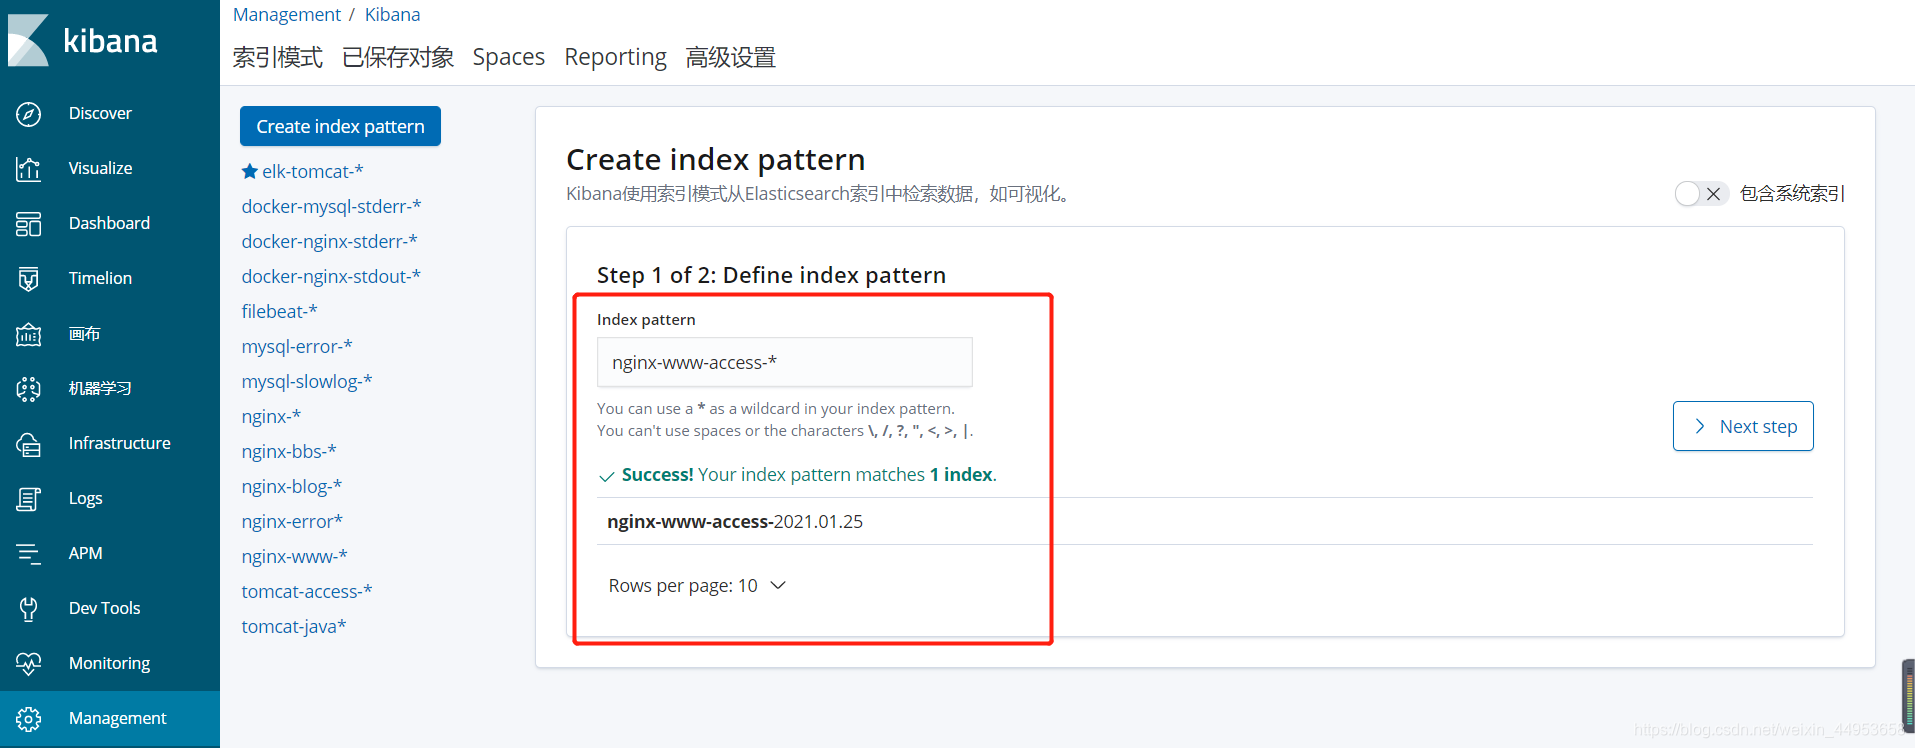Image resolution: width=1915 pixels, height=748 pixels.
Task: Open docker-mysql-stderr-* index pattern
Action: pos(331,206)
